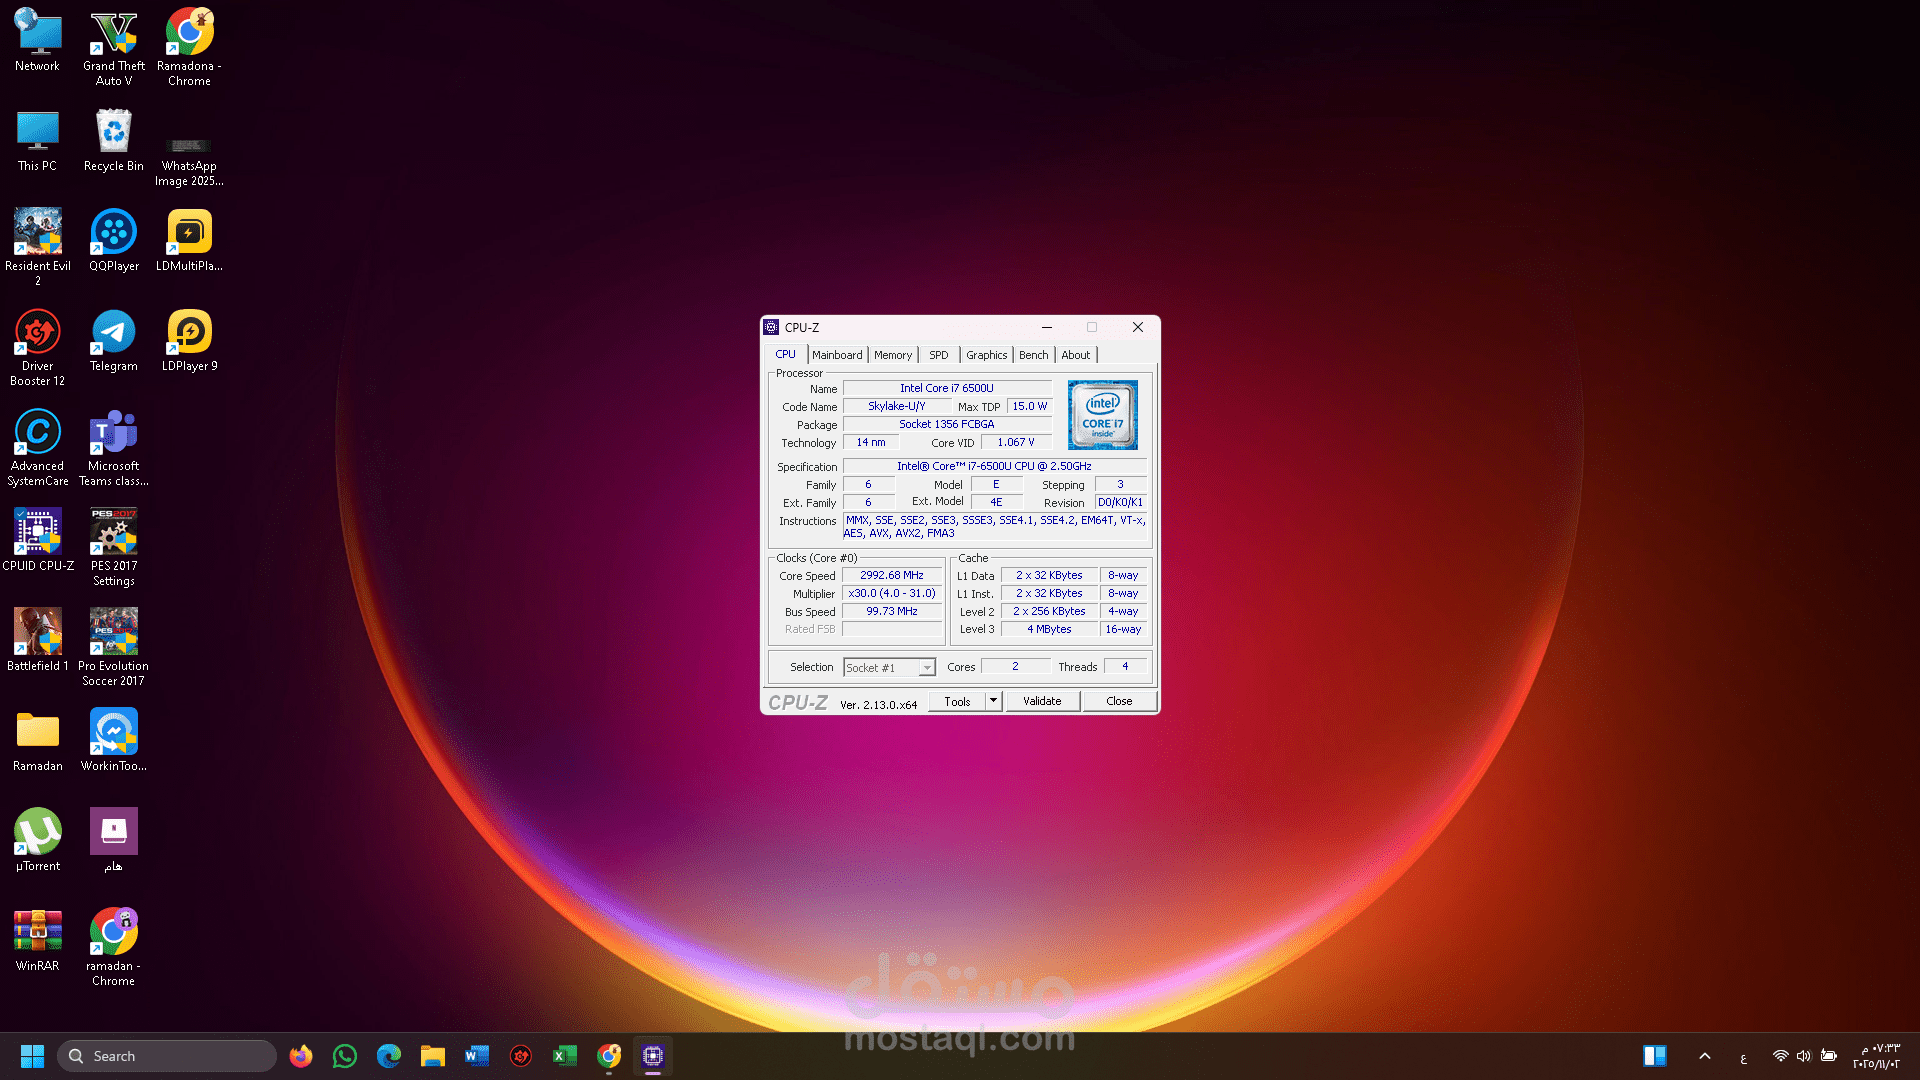Viewport: 1920px width, 1080px height.
Task: Launch Microsoft Teams classic
Action: tap(114, 446)
